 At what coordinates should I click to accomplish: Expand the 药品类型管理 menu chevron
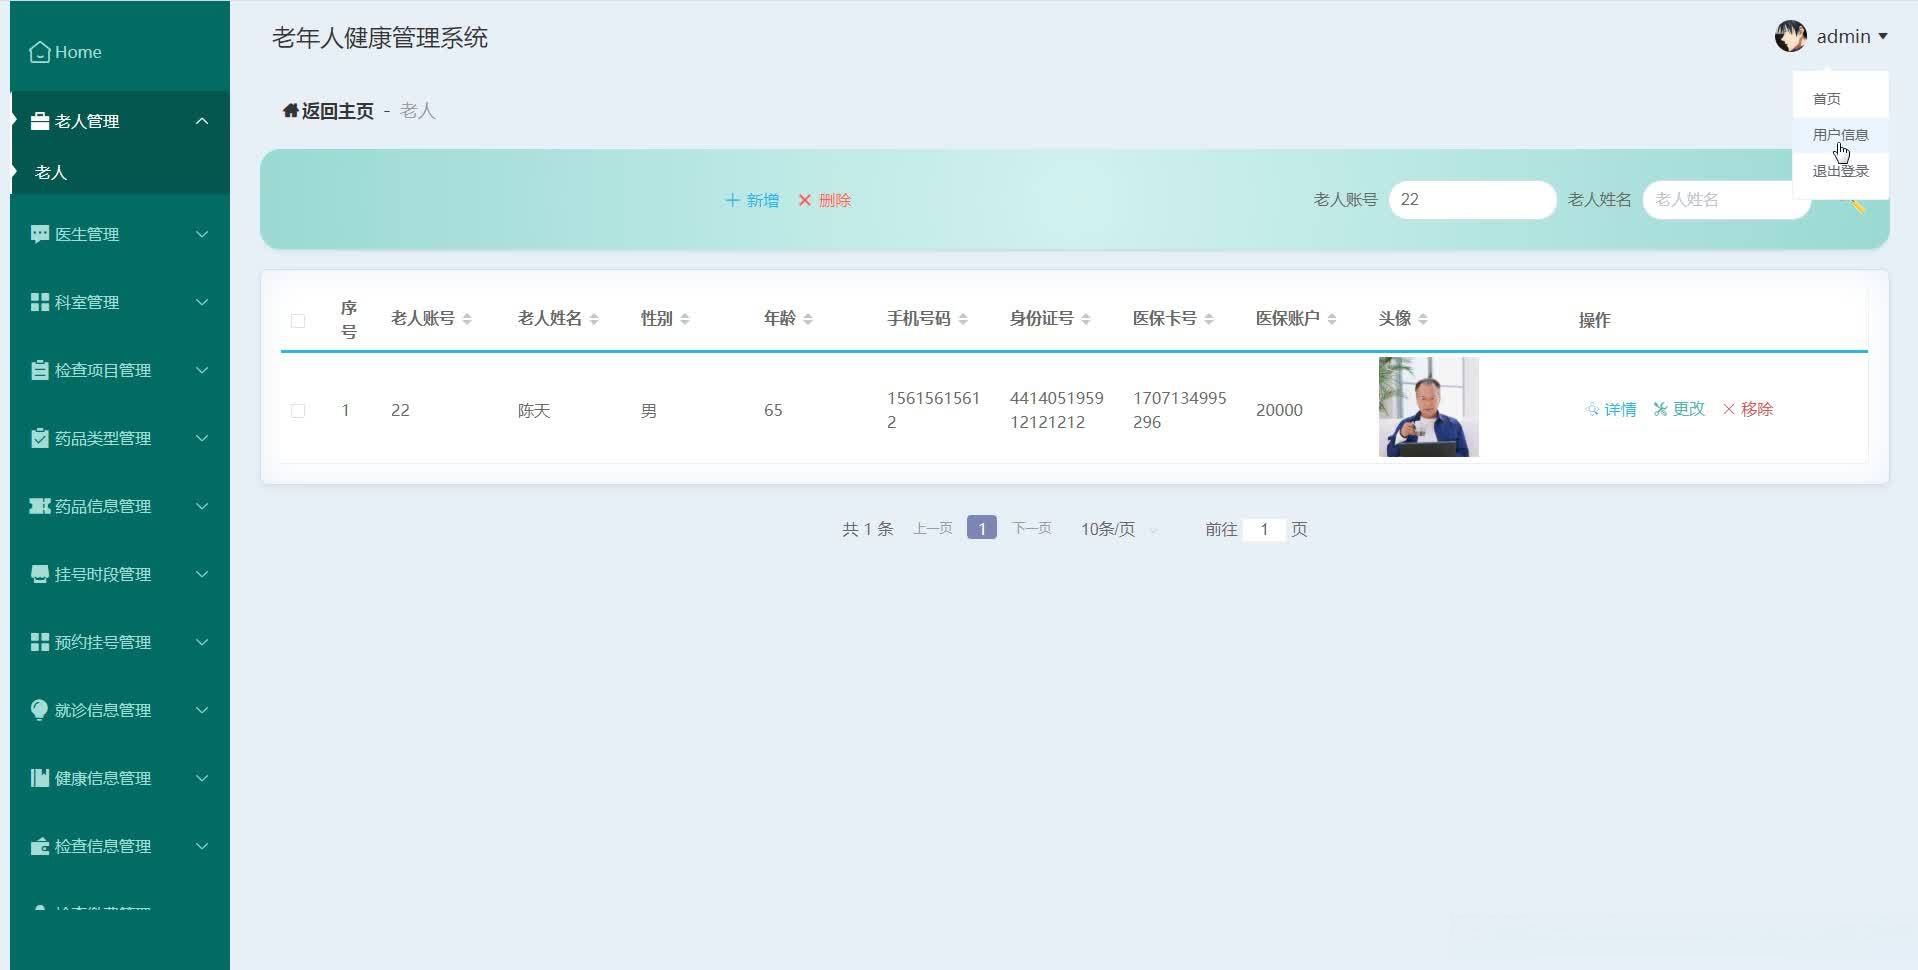coord(202,438)
